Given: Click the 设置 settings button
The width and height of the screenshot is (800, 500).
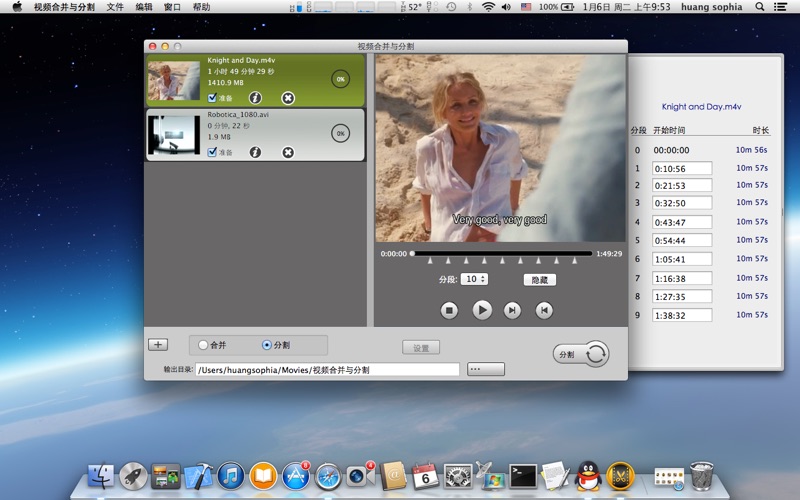Looking at the screenshot, I should [x=421, y=348].
